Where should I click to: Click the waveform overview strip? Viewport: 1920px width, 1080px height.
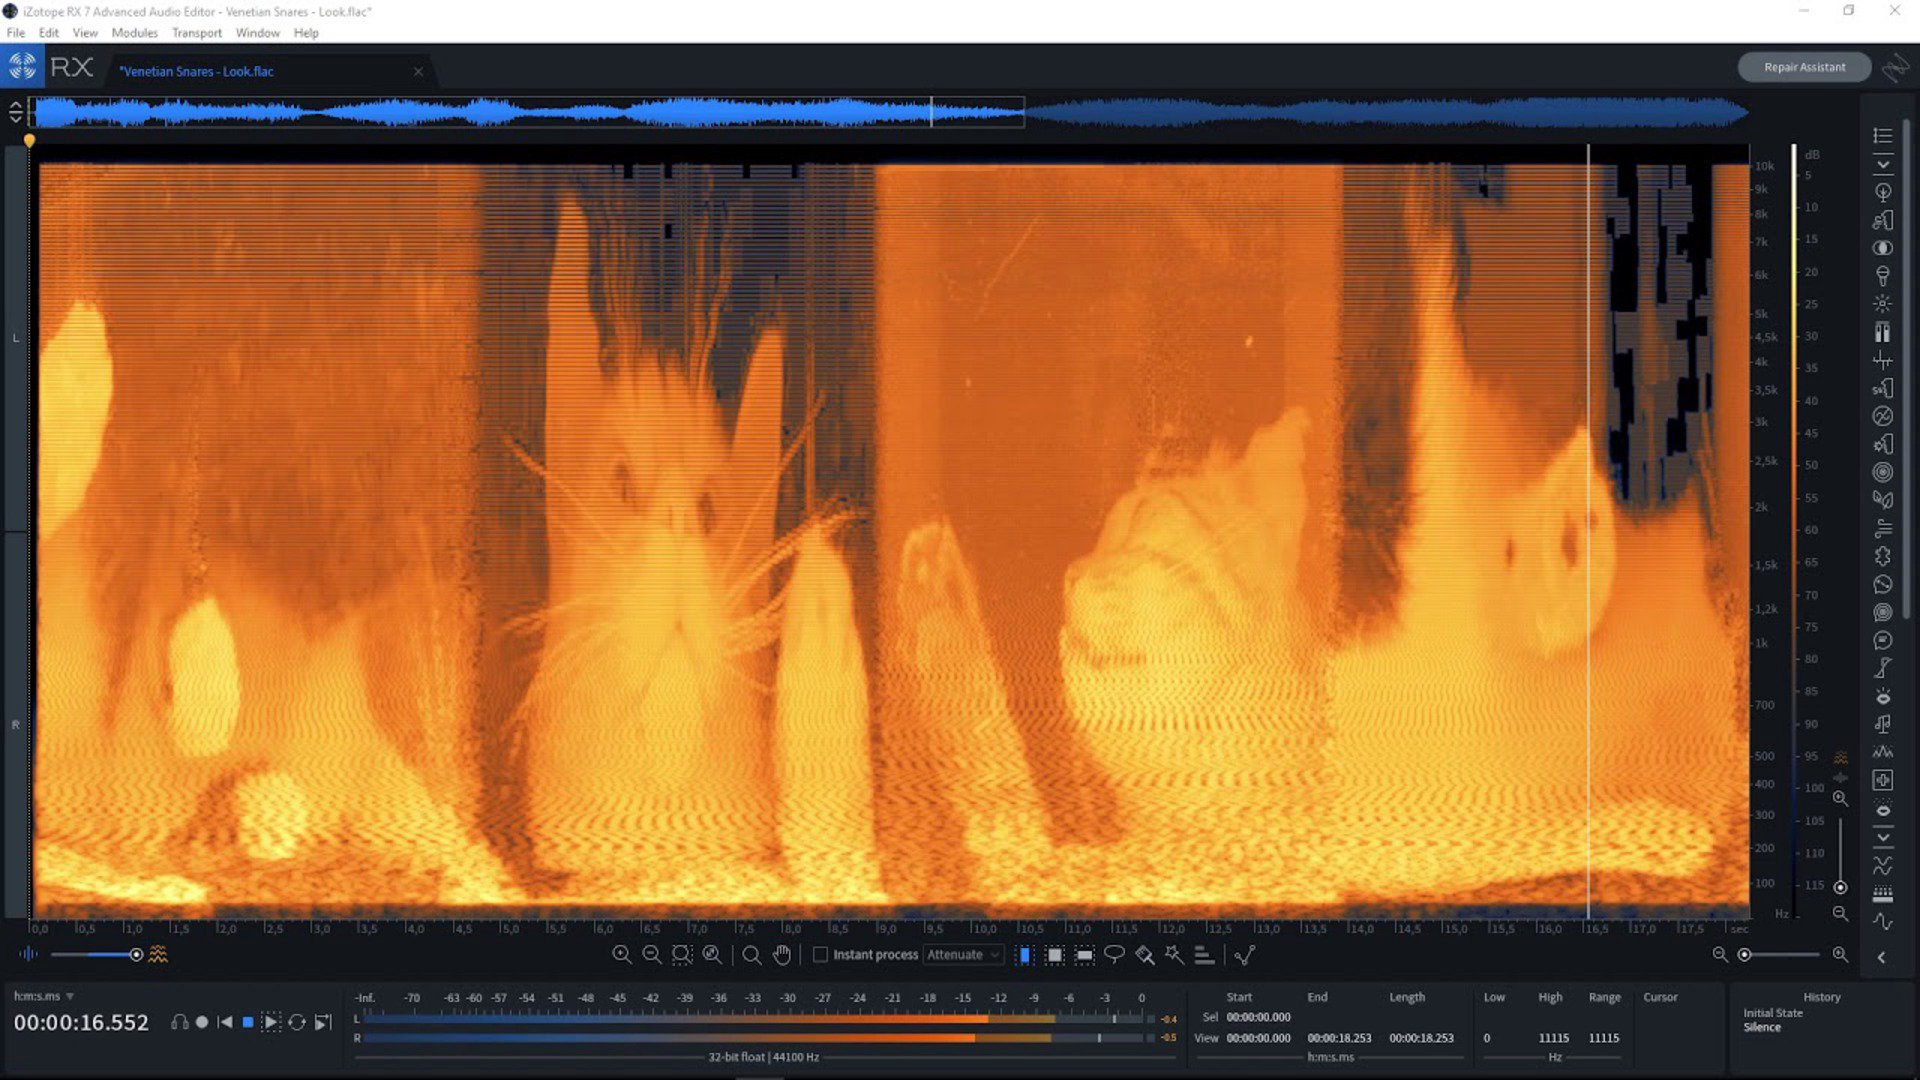coord(888,112)
